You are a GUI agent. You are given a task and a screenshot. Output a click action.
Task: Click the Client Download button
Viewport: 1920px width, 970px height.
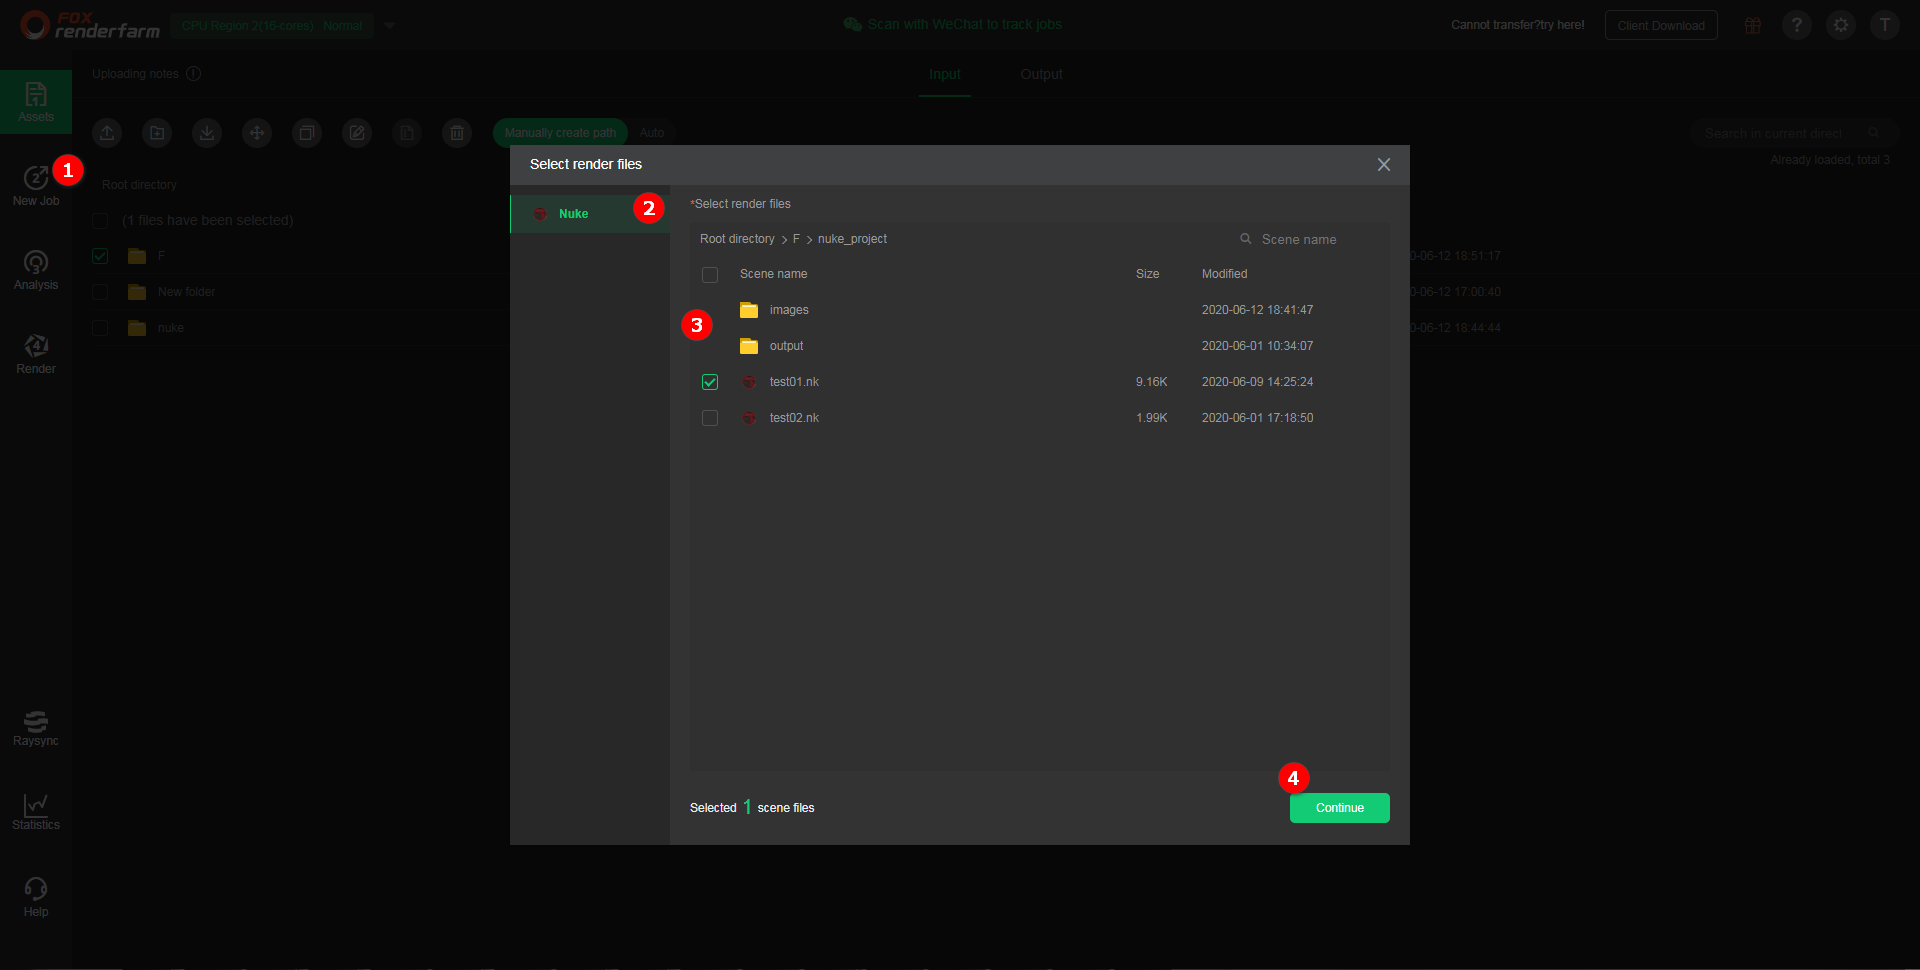(x=1661, y=25)
